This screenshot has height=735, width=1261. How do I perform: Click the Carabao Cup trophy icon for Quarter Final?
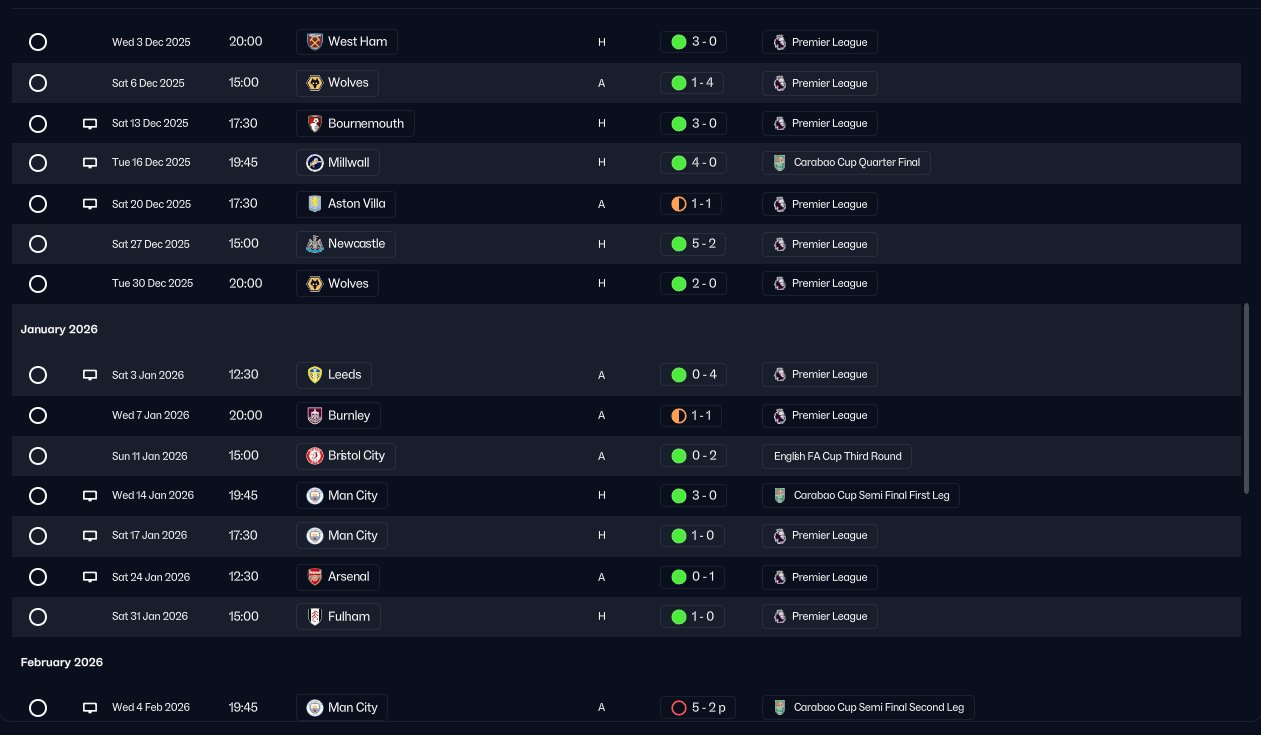[780, 162]
